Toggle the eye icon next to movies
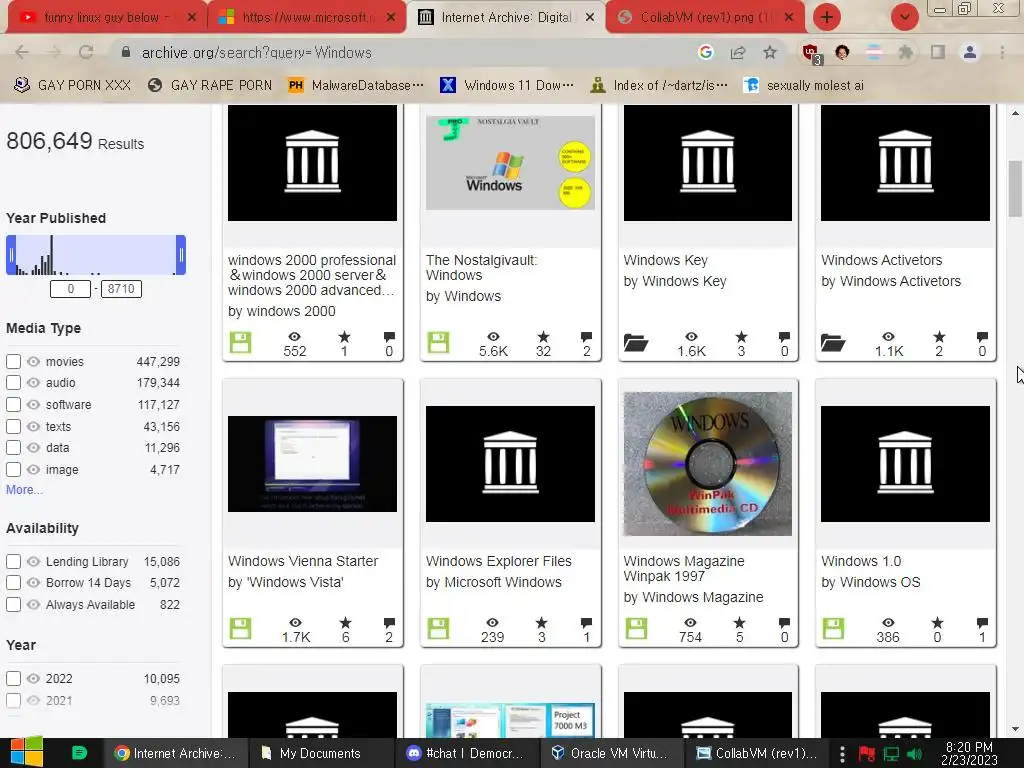The image size is (1024, 768). [x=33, y=361]
